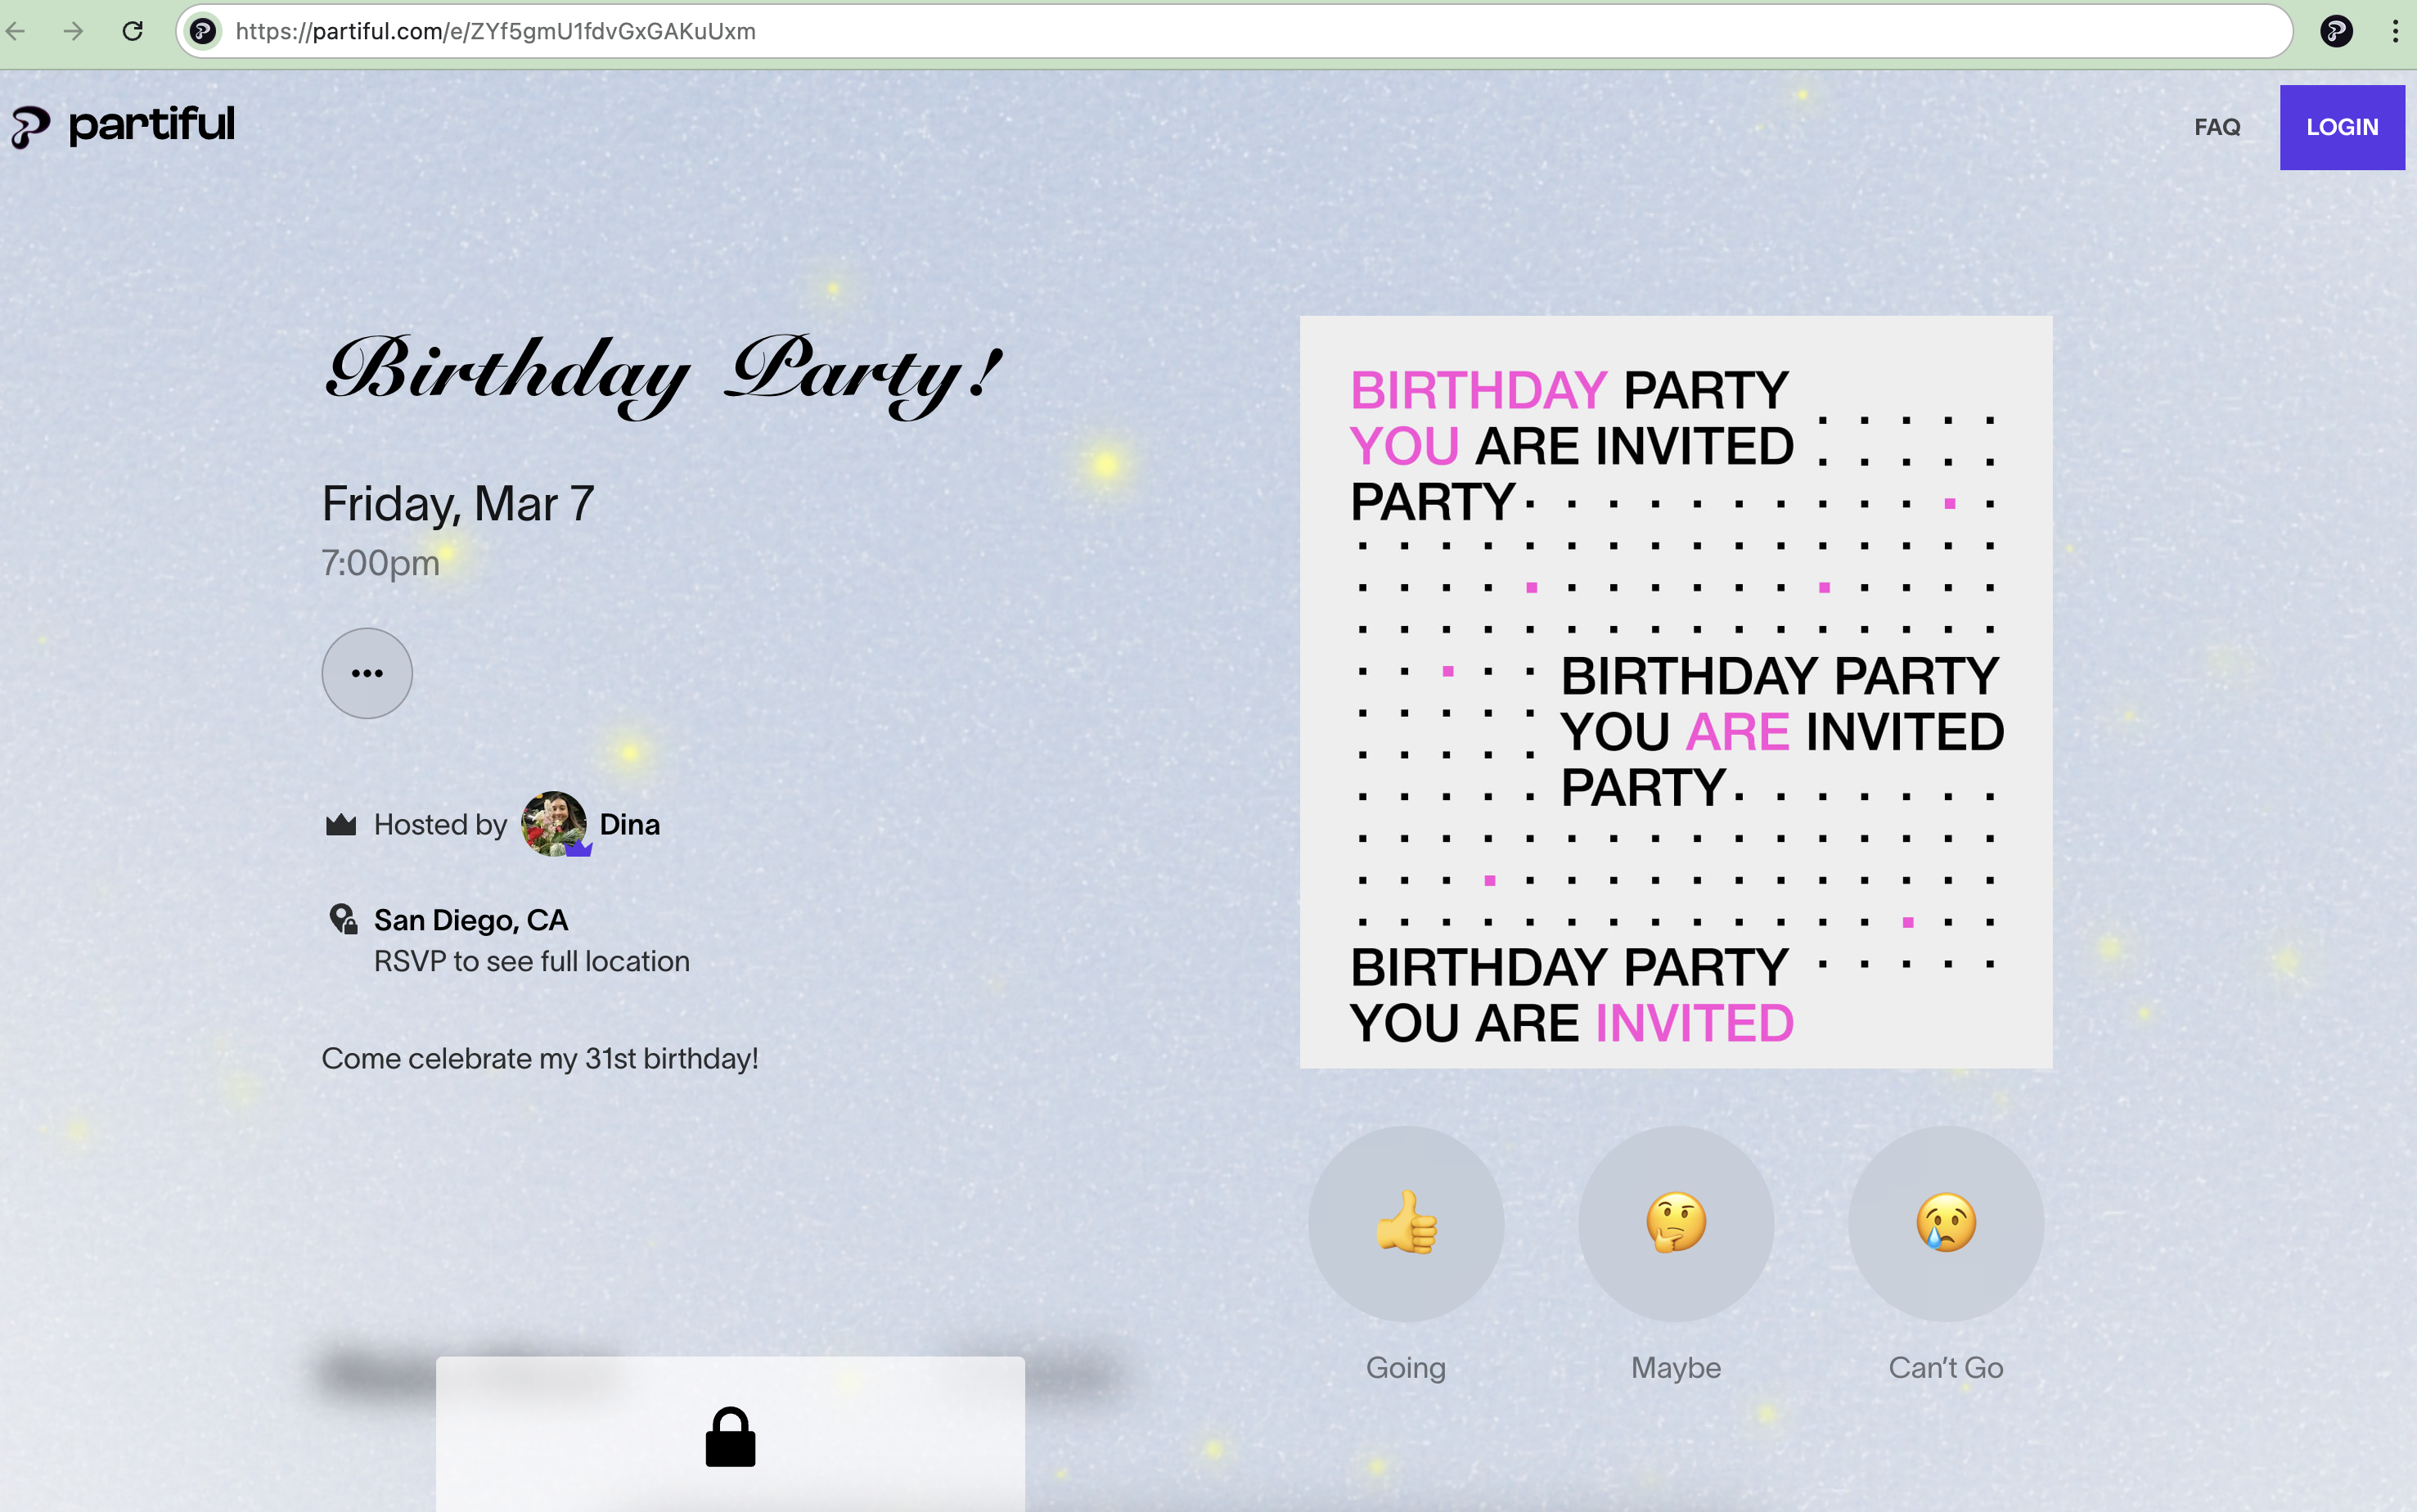This screenshot has height=1512, width=2417.
Task: Open the three-dot more options button
Action: 367,673
